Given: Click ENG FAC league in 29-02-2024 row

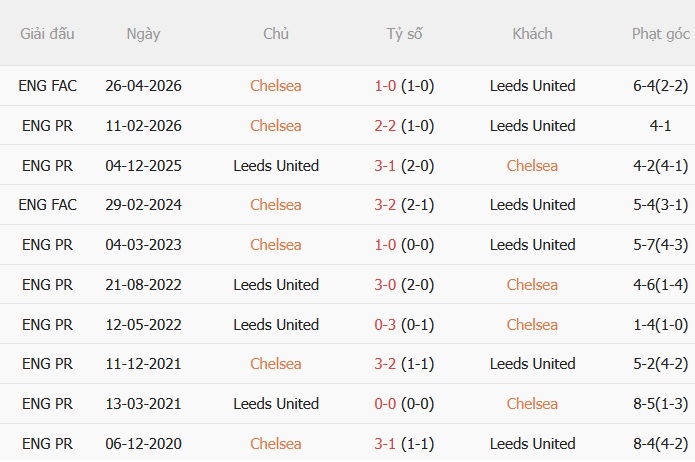Looking at the screenshot, I should pos(47,205).
